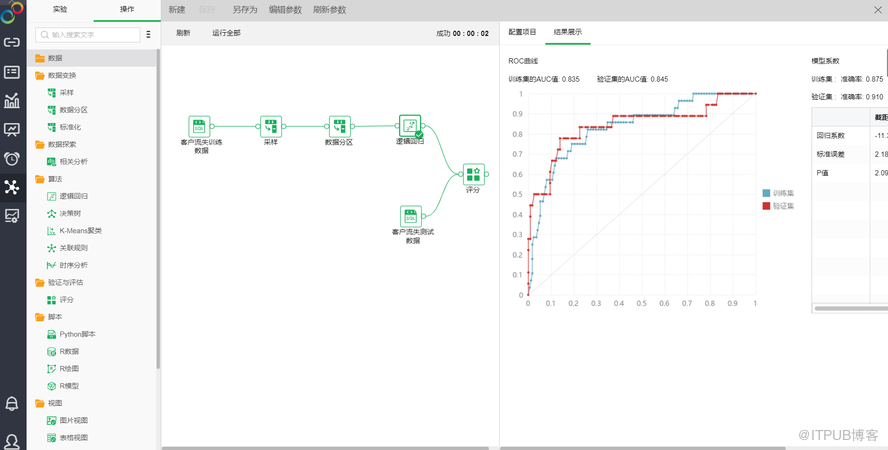Image resolution: width=888 pixels, height=450 pixels.
Task: Collapse the 脚本 folder
Action: (x=40, y=317)
